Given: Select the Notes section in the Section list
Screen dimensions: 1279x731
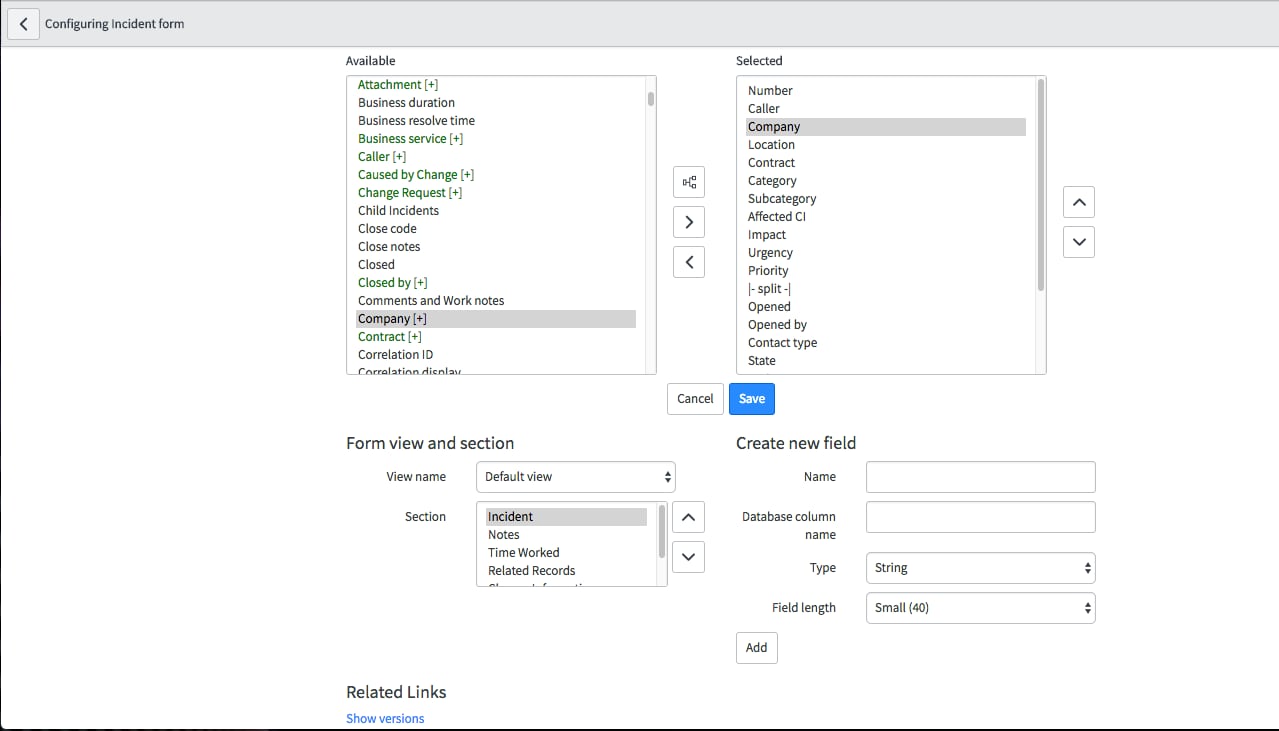Looking at the screenshot, I should (x=504, y=534).
